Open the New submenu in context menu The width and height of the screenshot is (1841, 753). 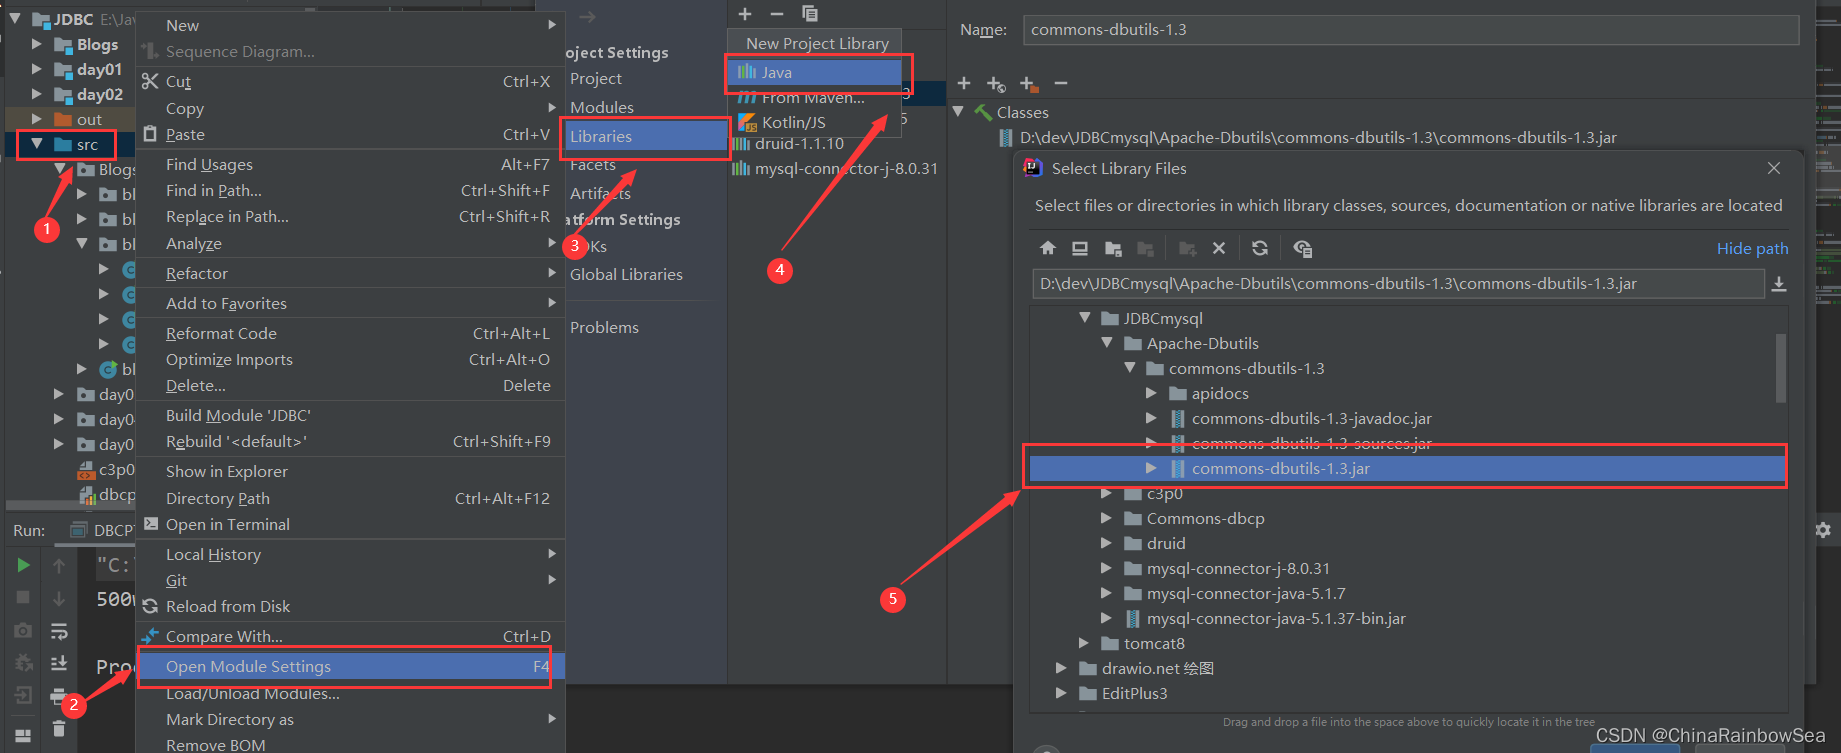click(x=350, y=25)
